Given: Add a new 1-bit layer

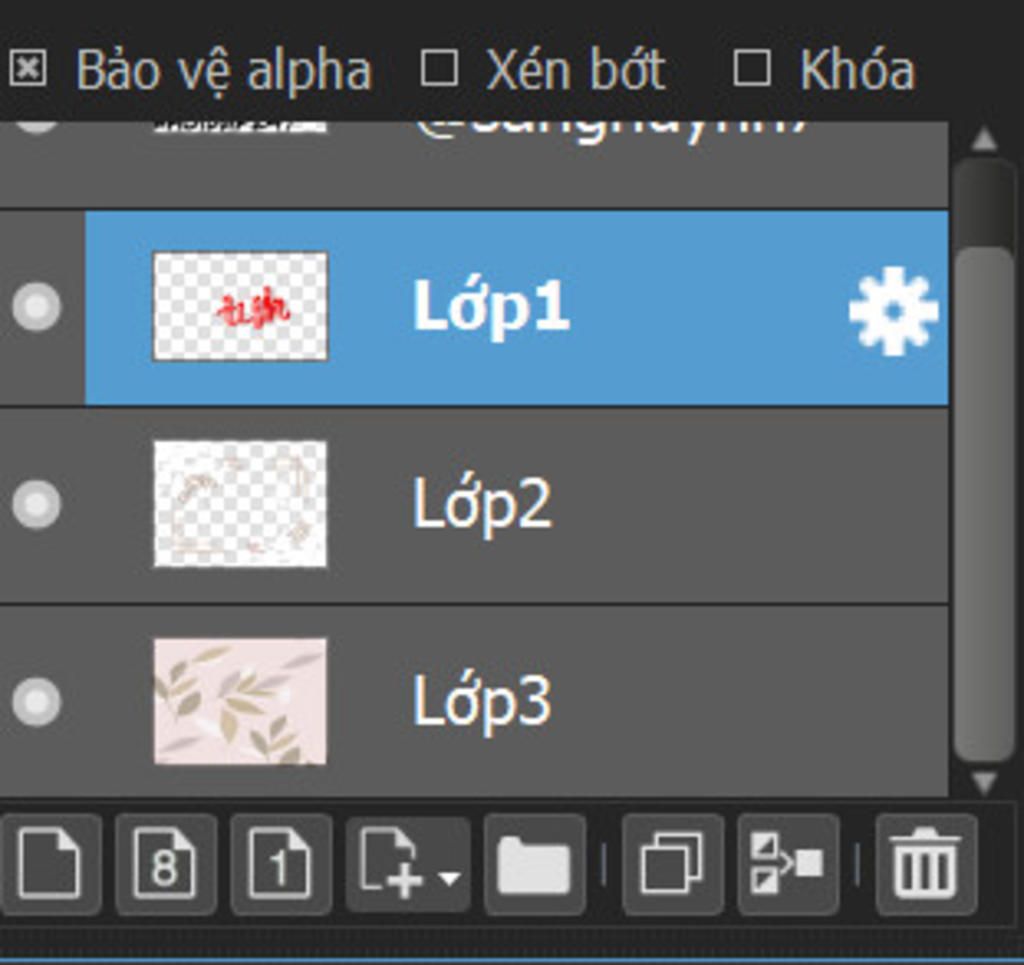Looking at the screenshot, I should 281,864.
